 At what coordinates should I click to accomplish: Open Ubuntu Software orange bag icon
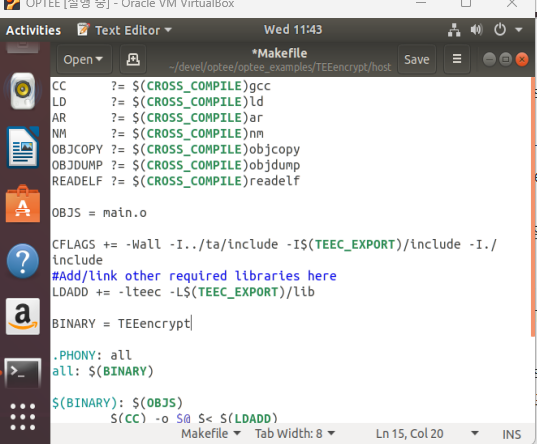pyautogui.click(x=23, y=204)
